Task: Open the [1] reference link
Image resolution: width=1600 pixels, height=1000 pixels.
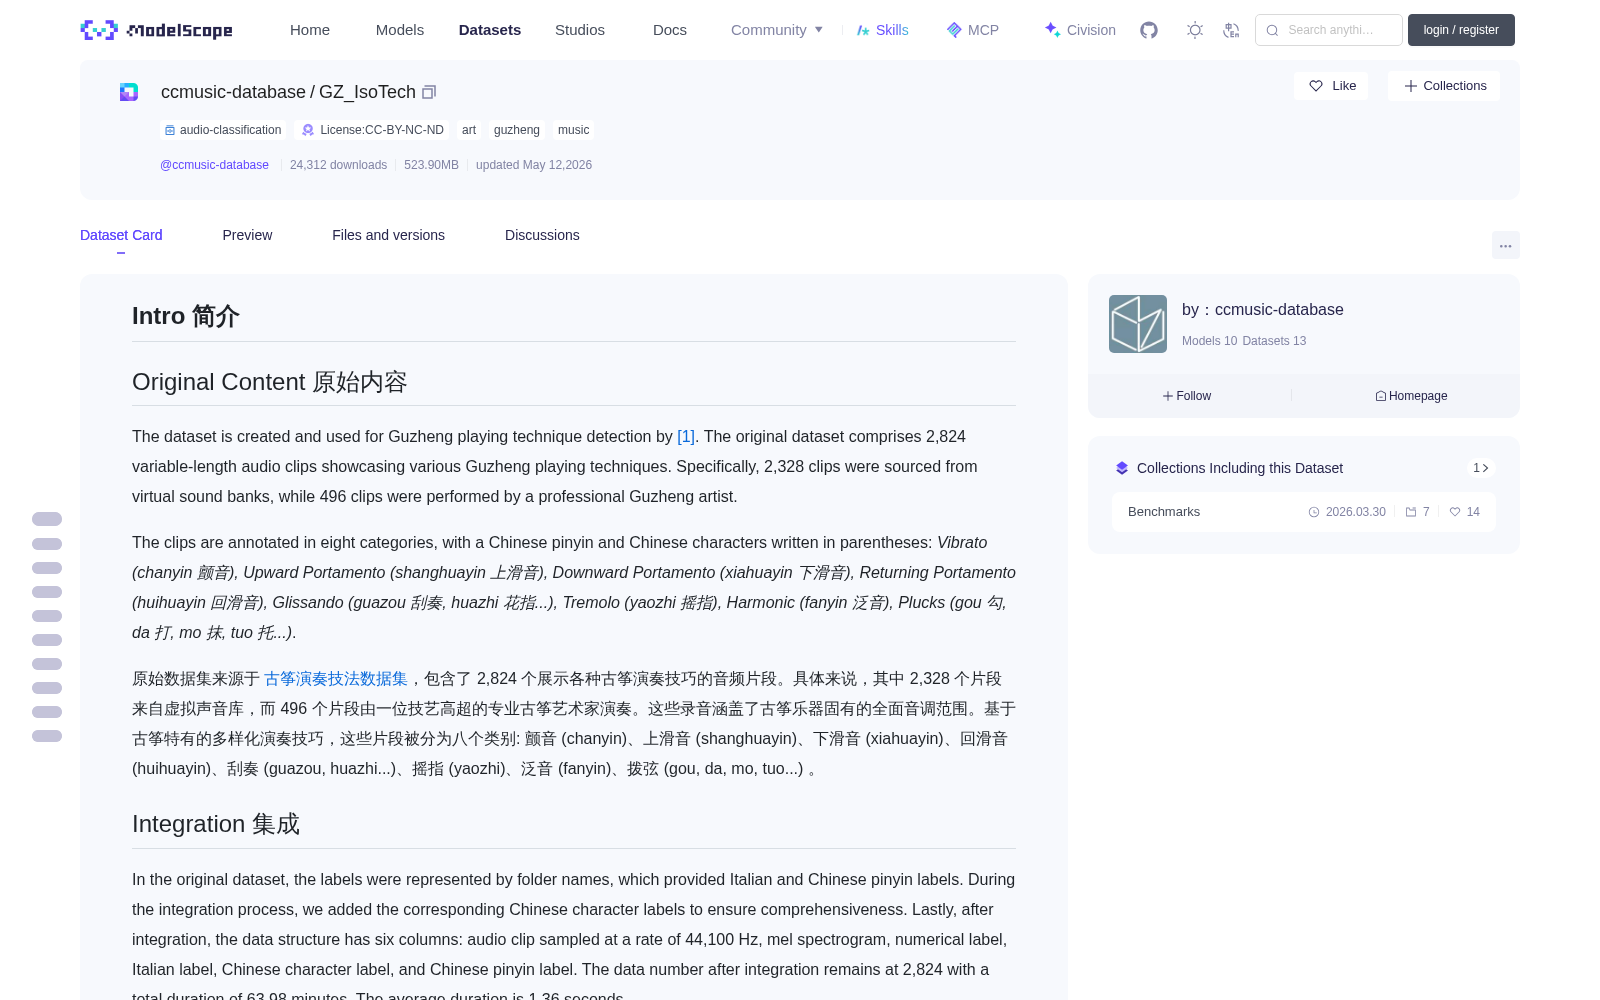Action: tap(686, 437)
